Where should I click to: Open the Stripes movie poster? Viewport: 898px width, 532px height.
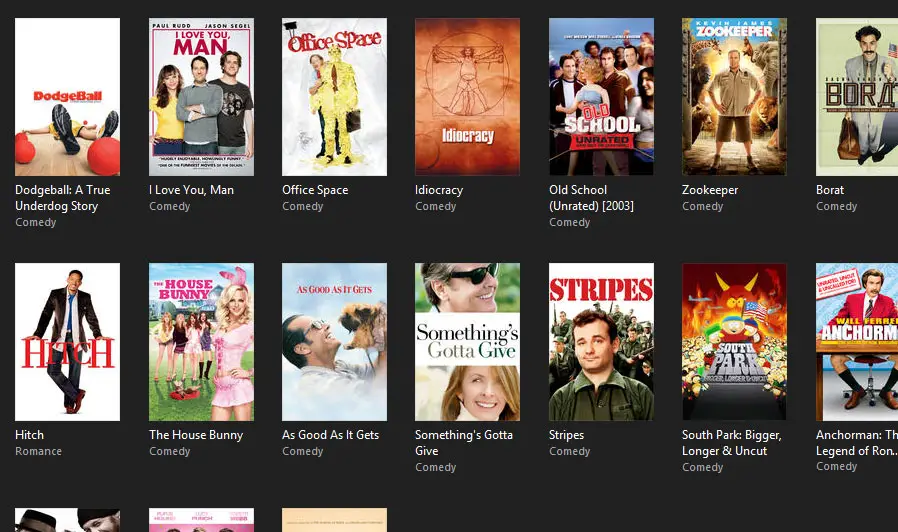(601, 342)
